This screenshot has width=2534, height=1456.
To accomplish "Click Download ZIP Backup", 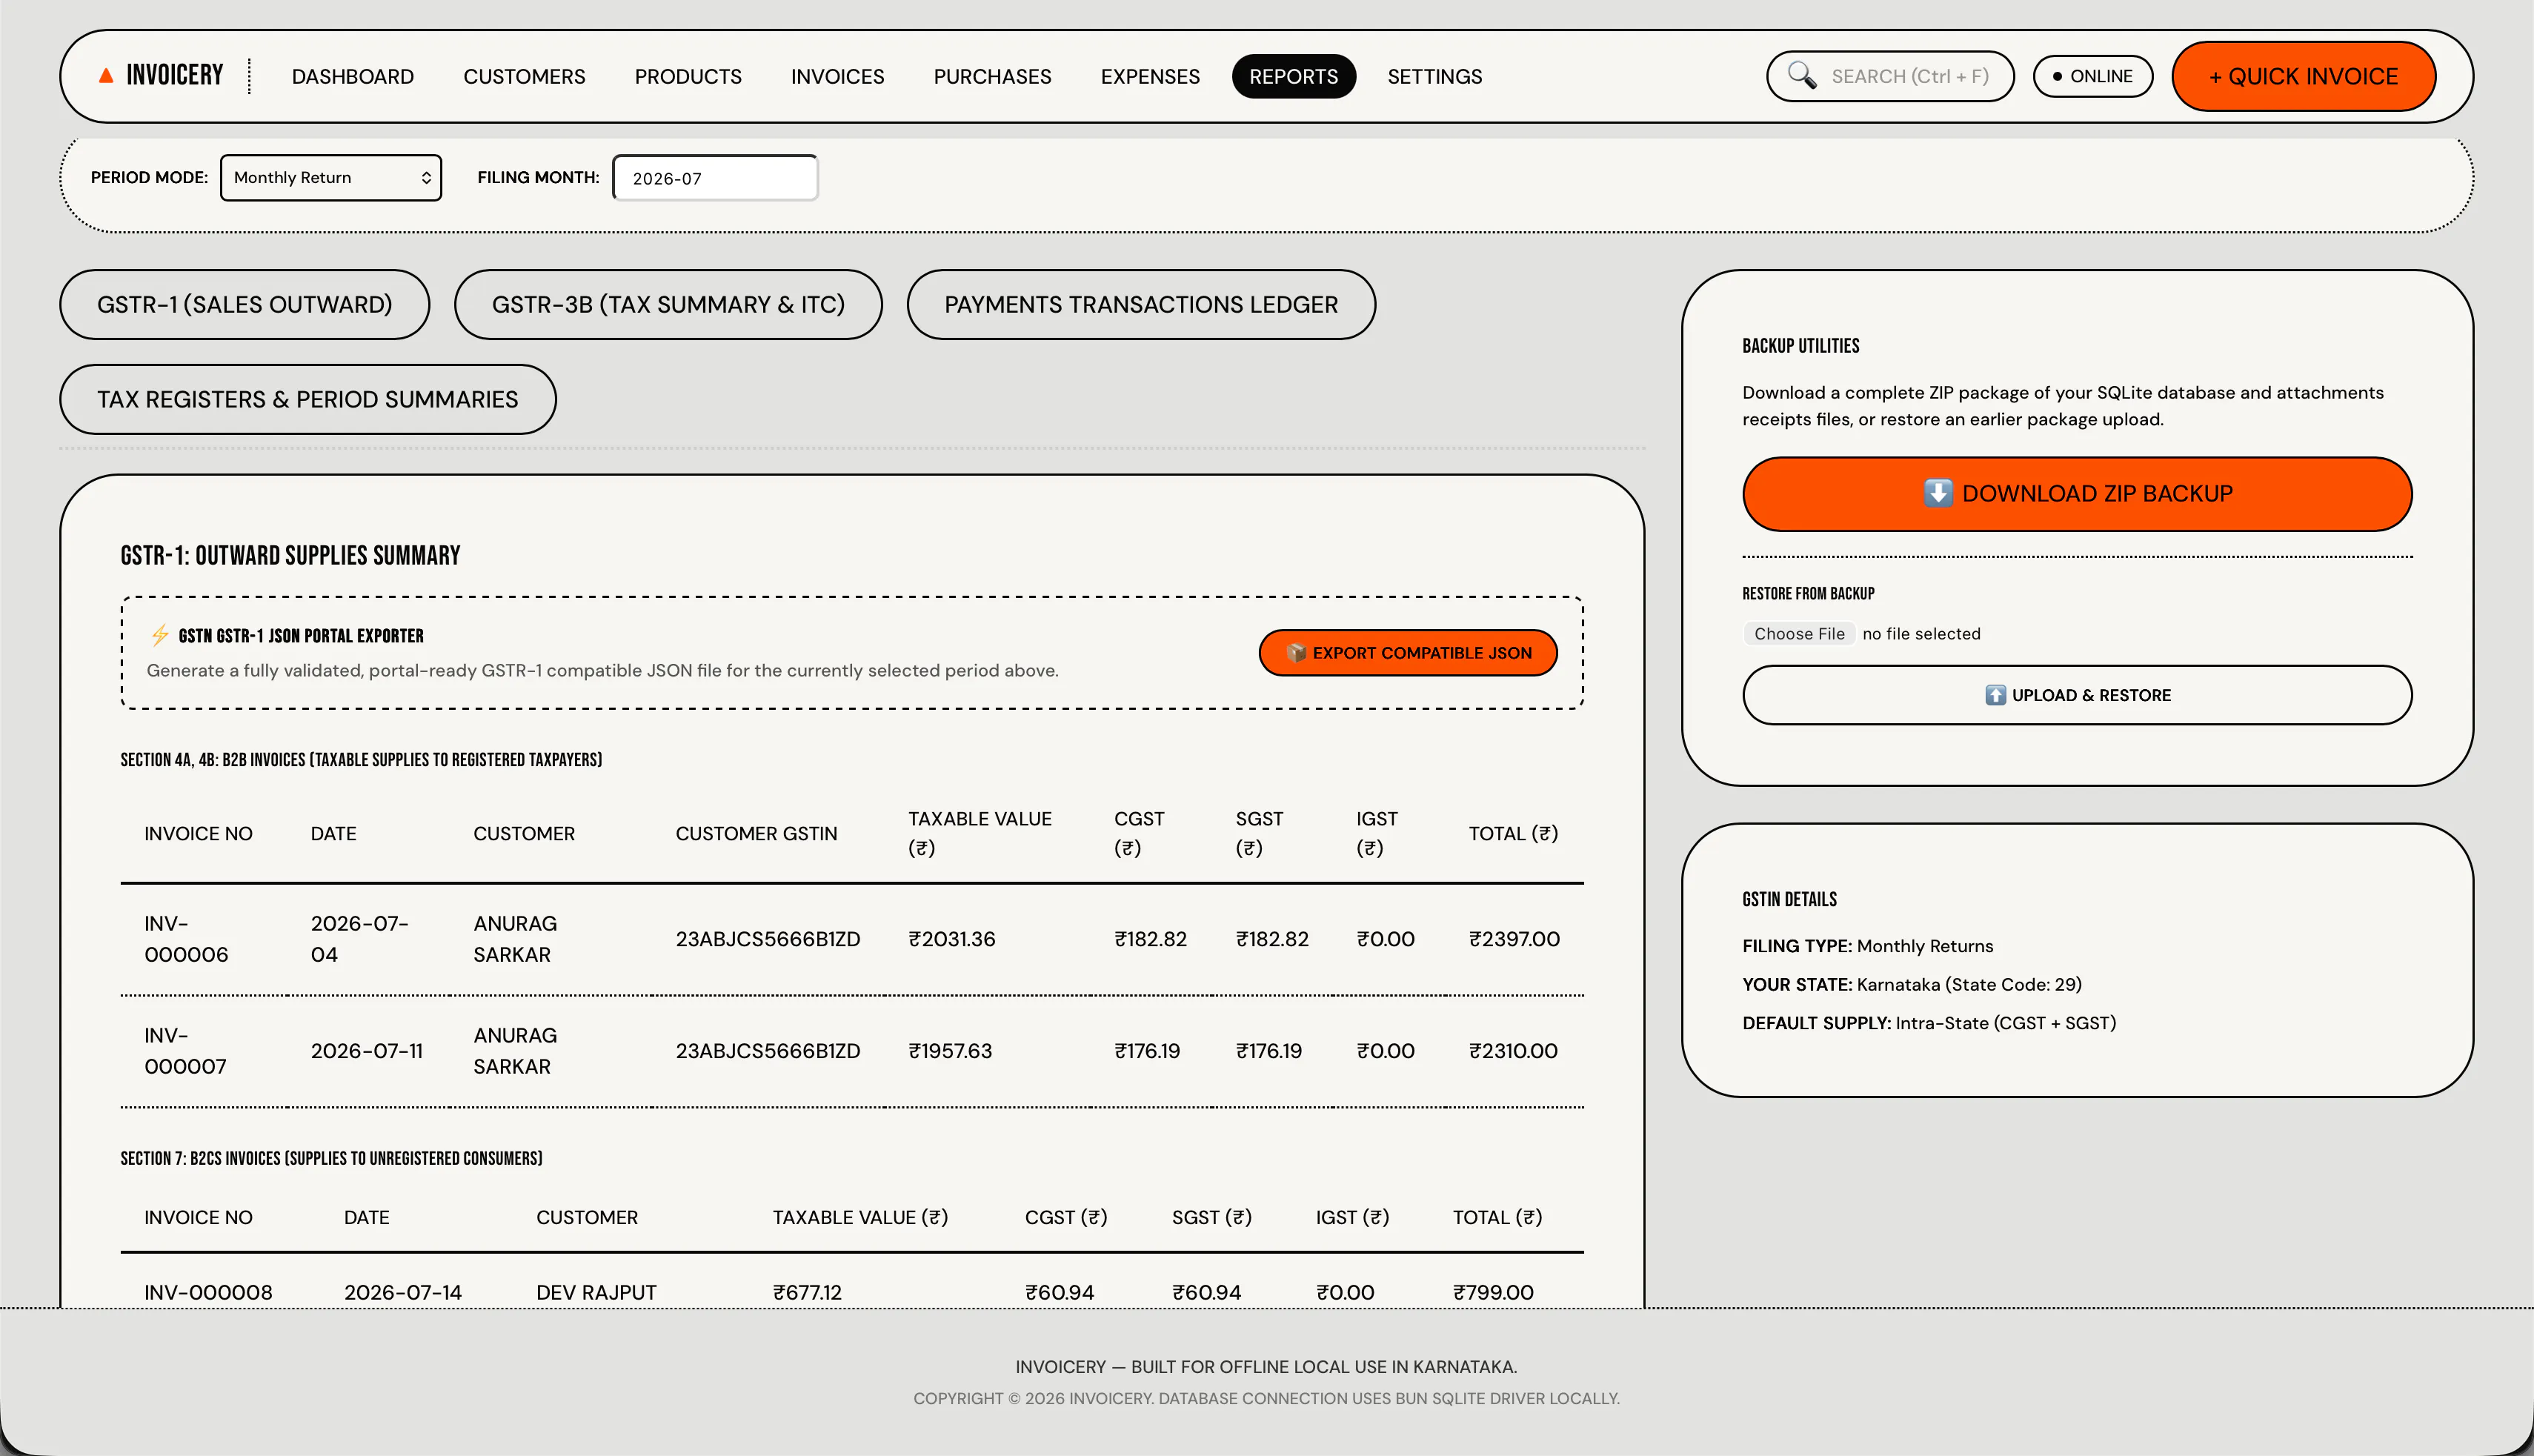I will pos(2077,494).
